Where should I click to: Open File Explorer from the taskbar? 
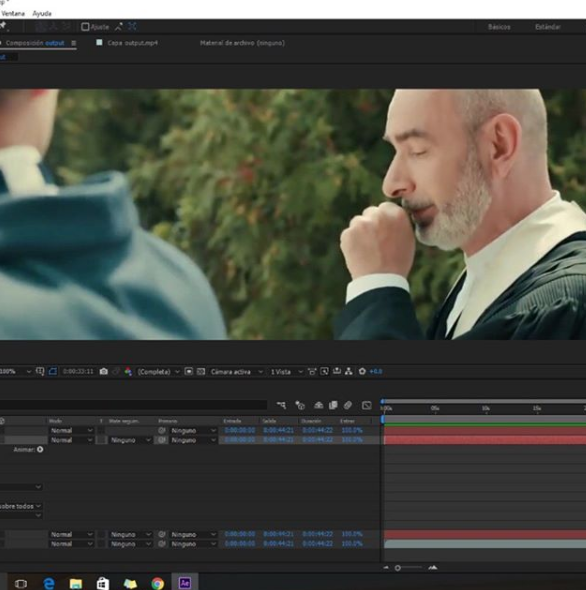[76, 584]
